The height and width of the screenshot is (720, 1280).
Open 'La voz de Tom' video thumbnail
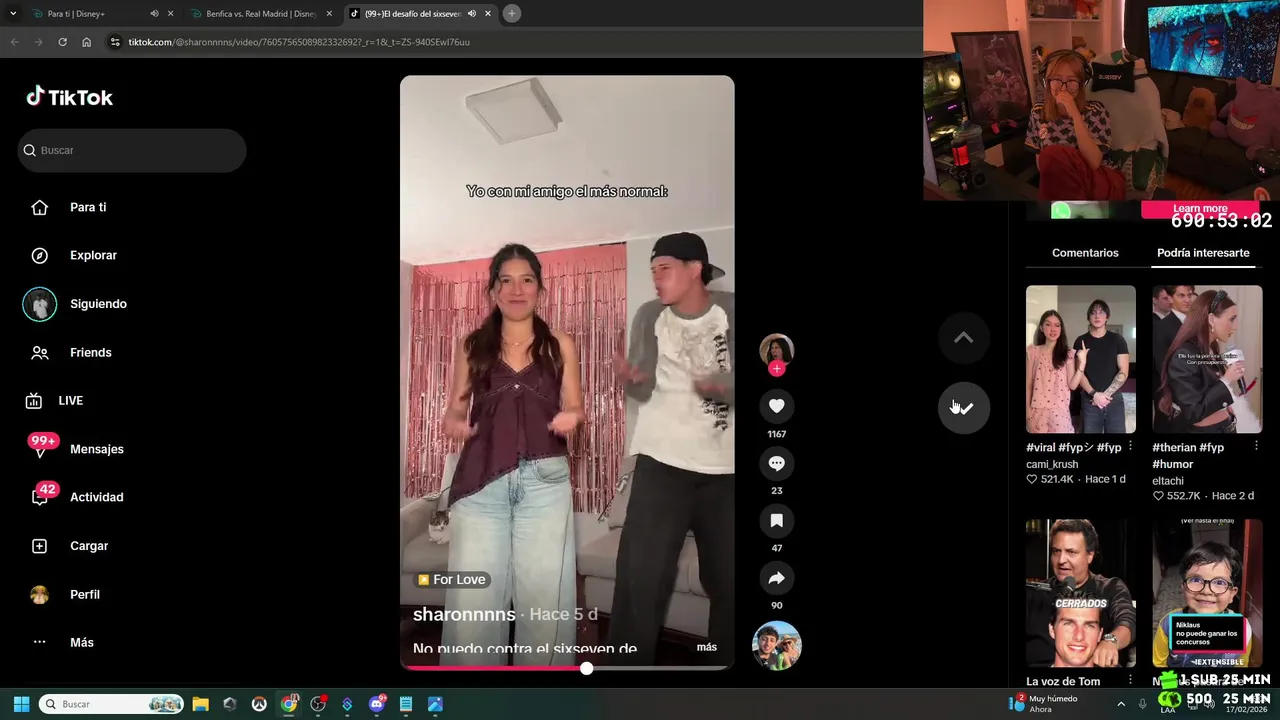(1081, 593)
